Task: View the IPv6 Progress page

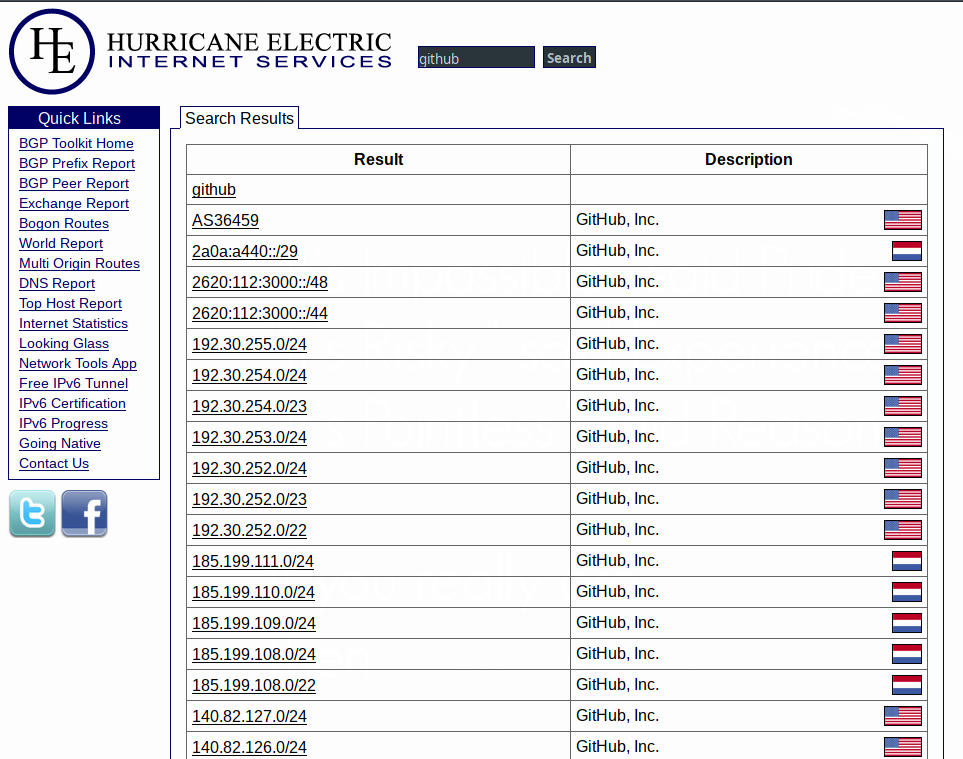Action: pos(63,424)
